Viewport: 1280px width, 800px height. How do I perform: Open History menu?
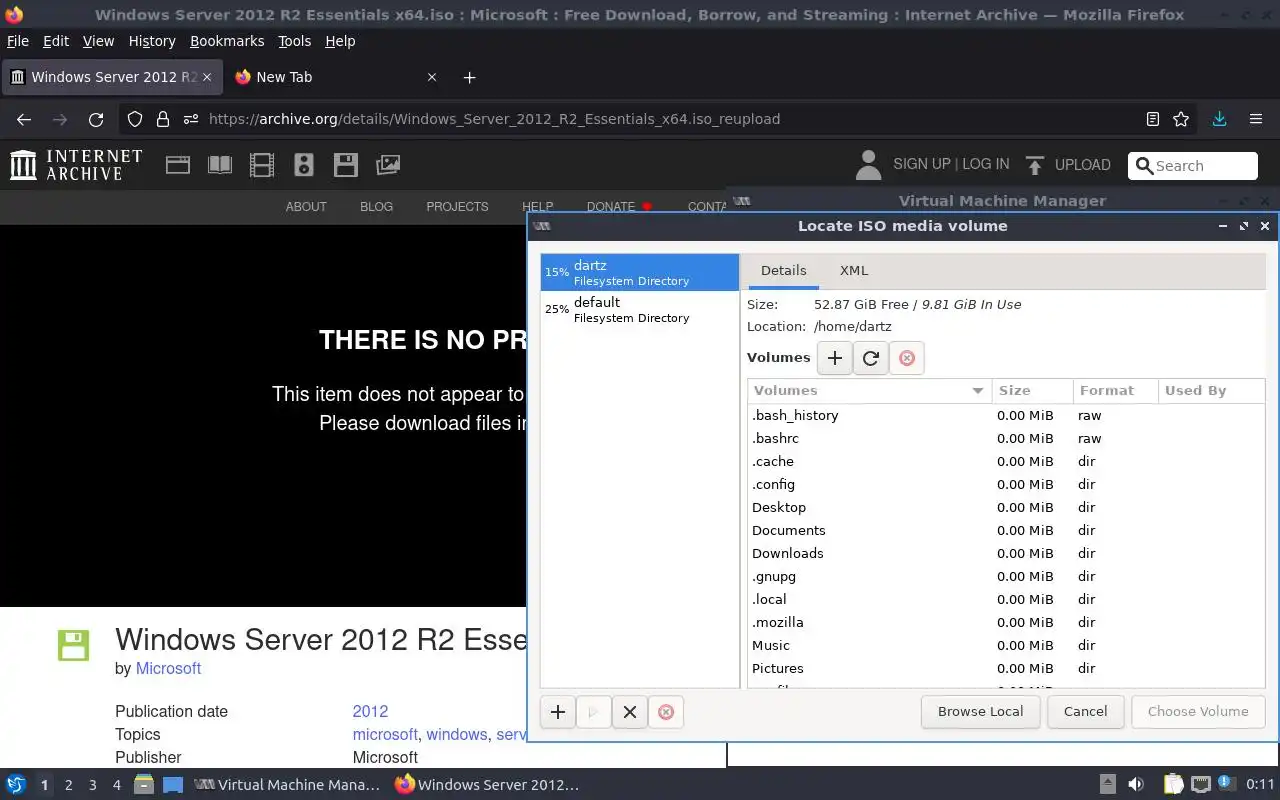(152, 41)
